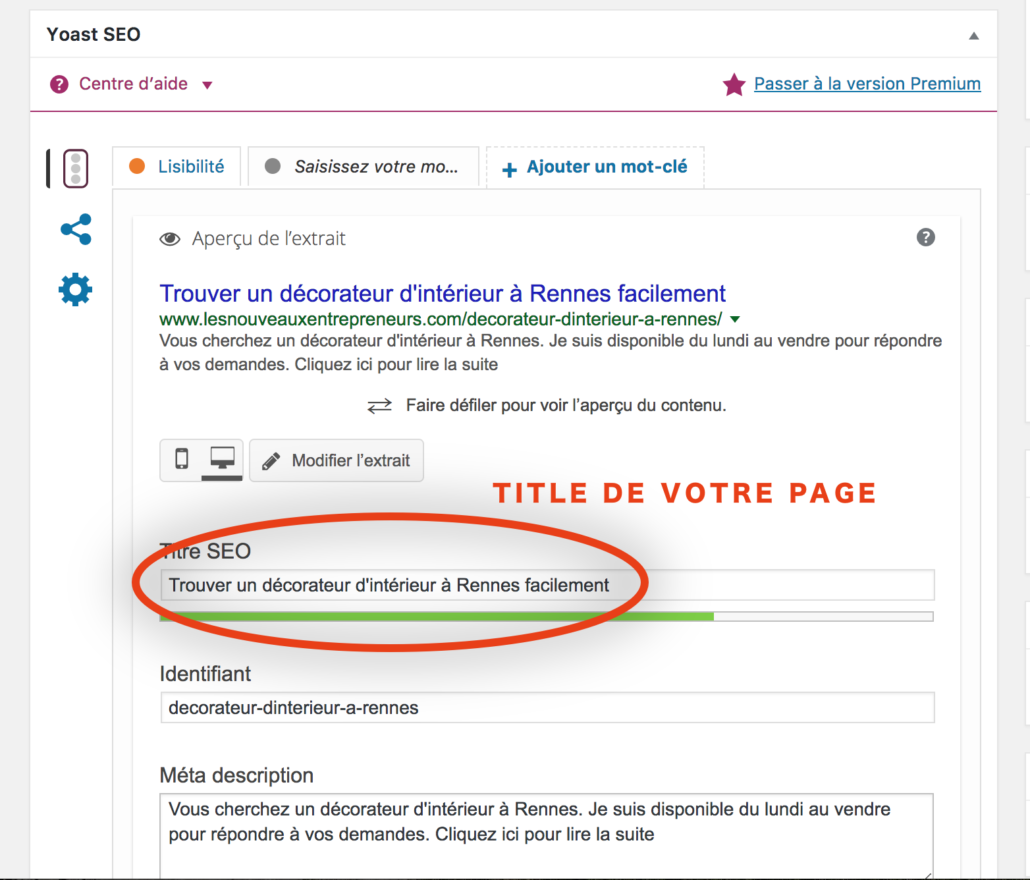Click the Identifiant label
The height and width of the screenshot is (880, 1030).
205,674
